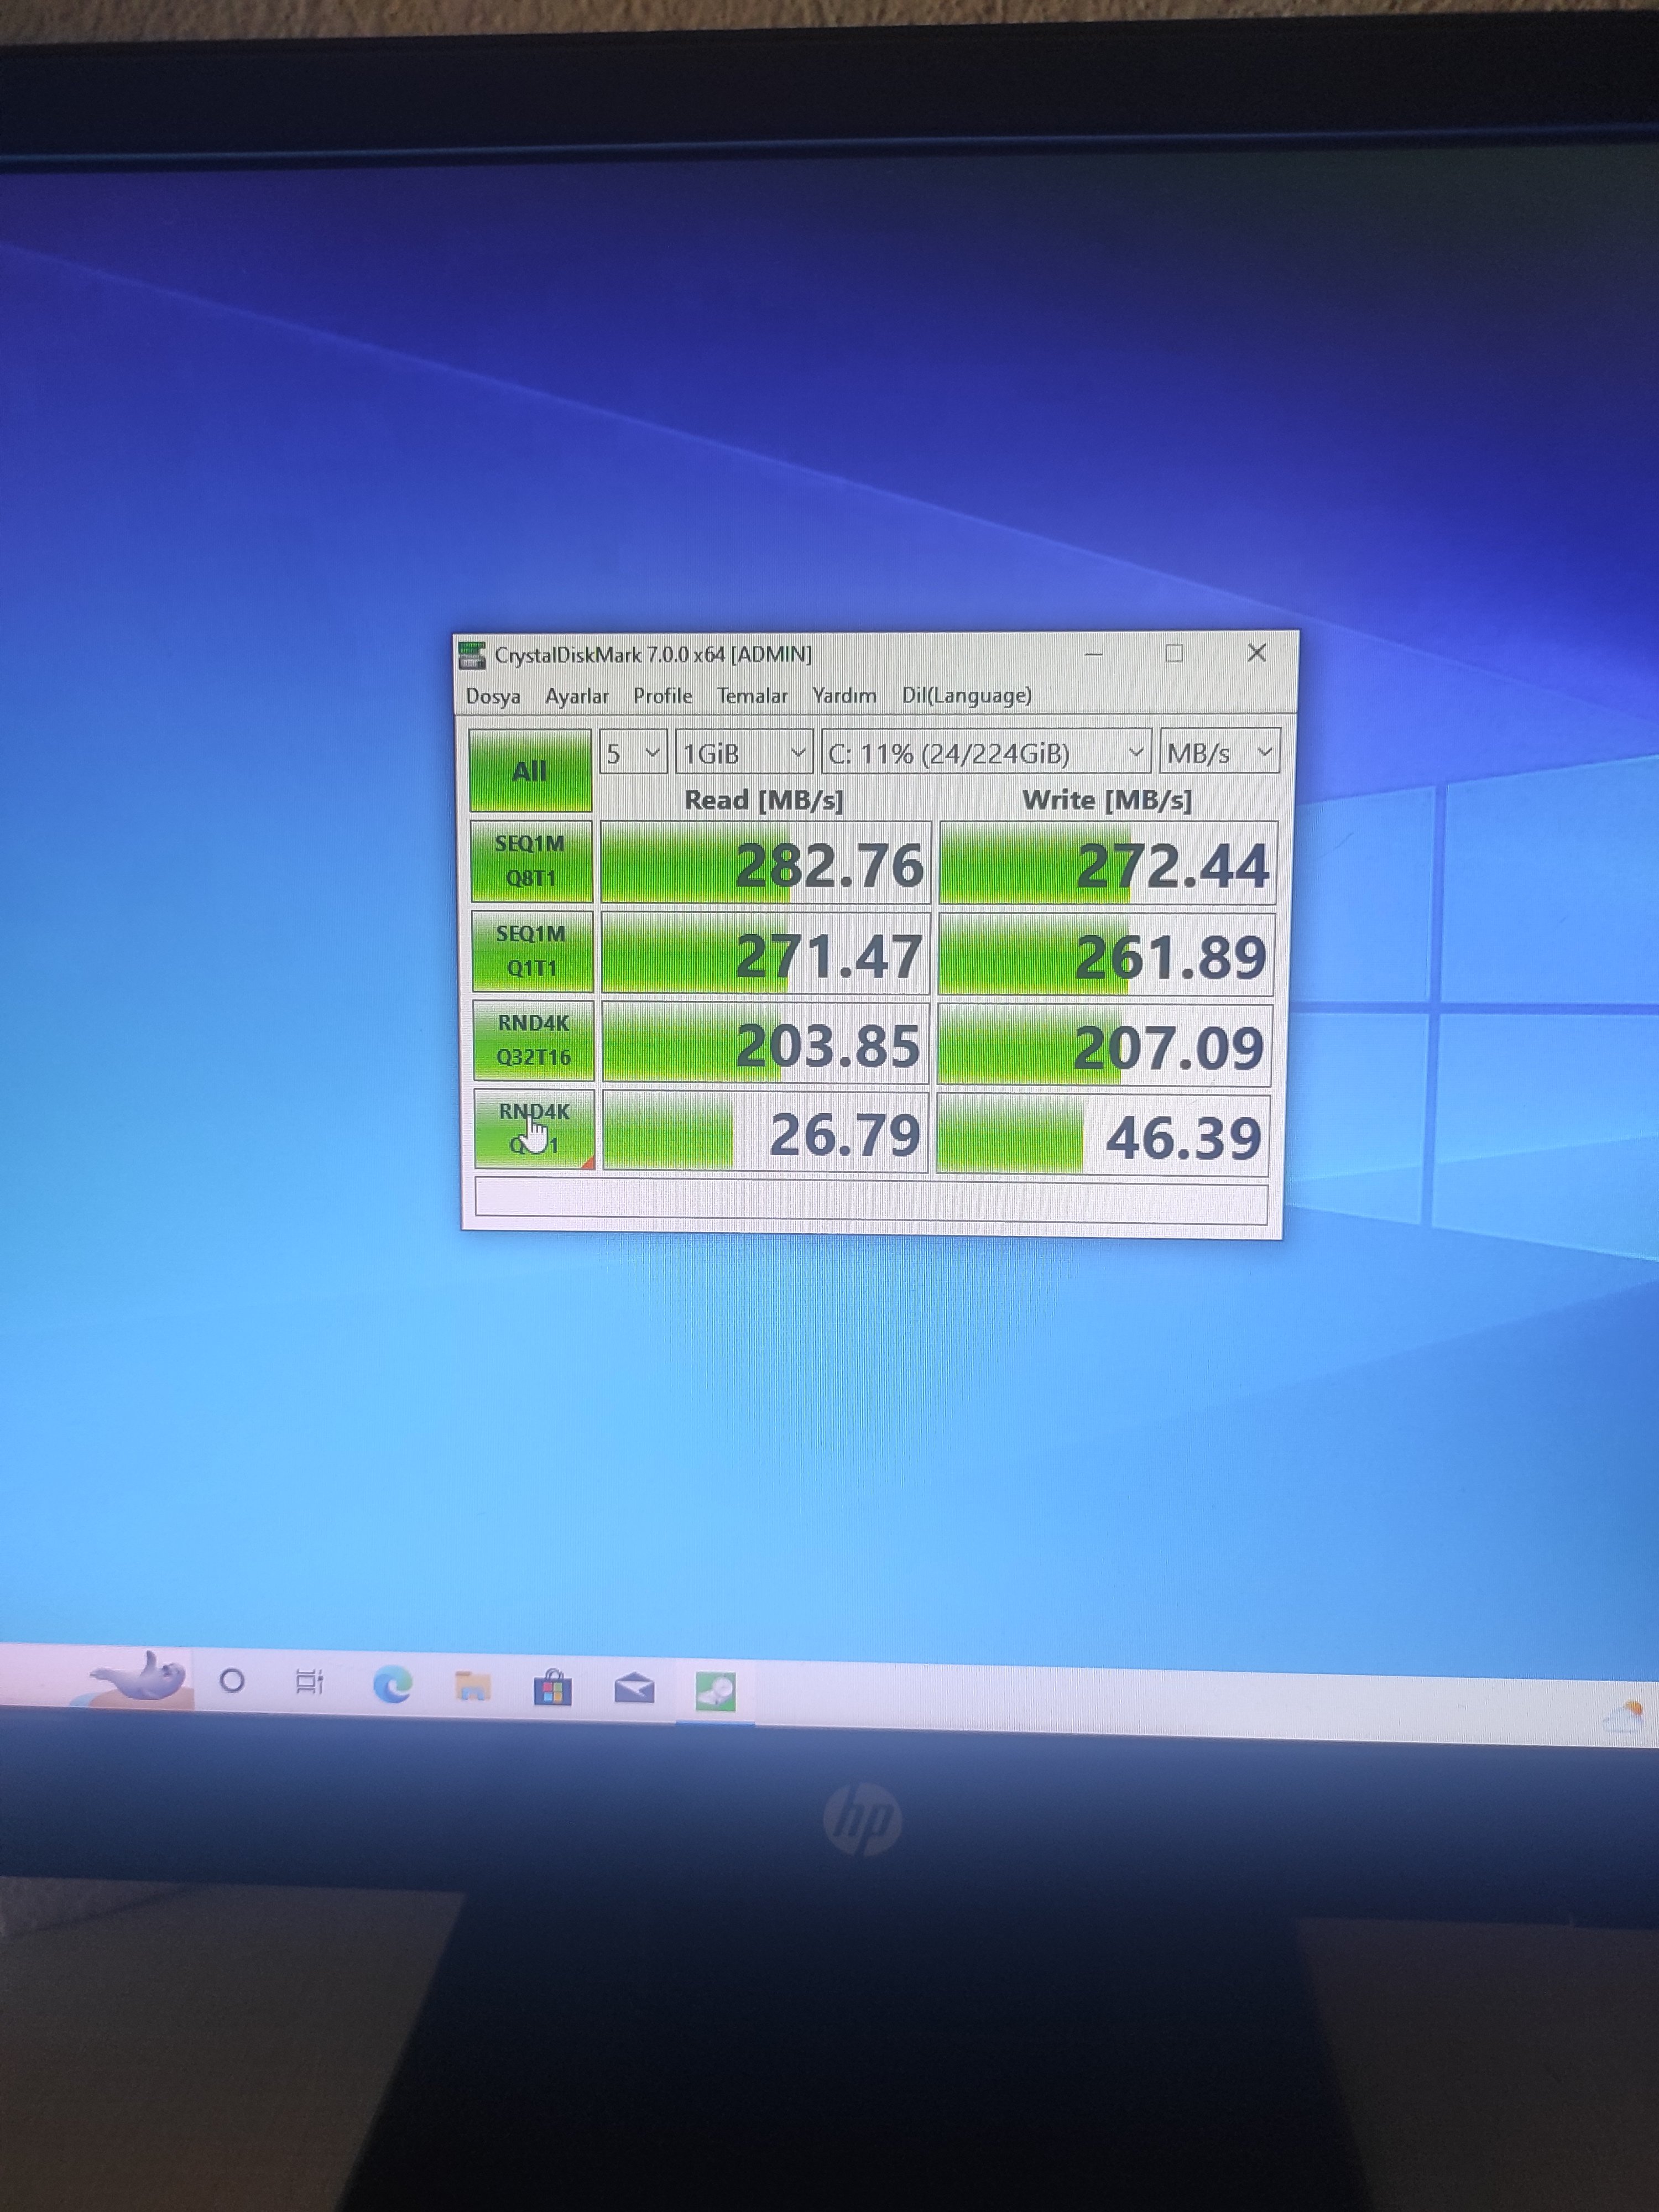Open the Yardım menu

coord(844,695)
